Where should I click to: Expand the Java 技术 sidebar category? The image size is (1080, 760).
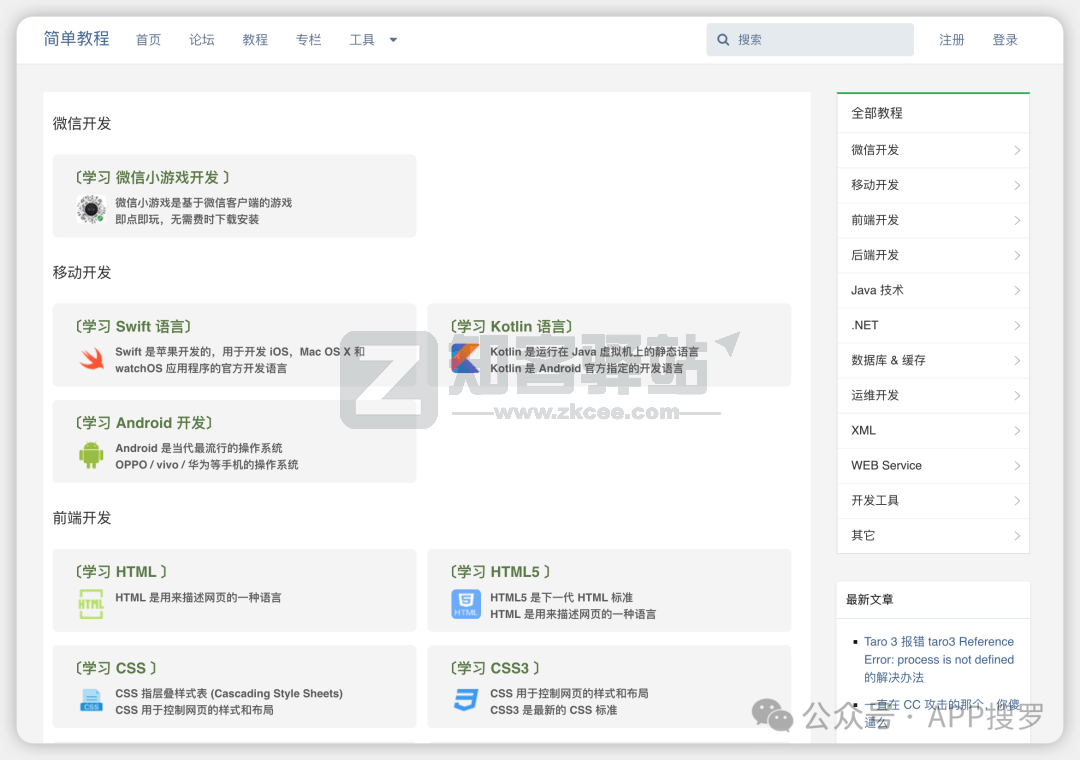click(932, 290)
